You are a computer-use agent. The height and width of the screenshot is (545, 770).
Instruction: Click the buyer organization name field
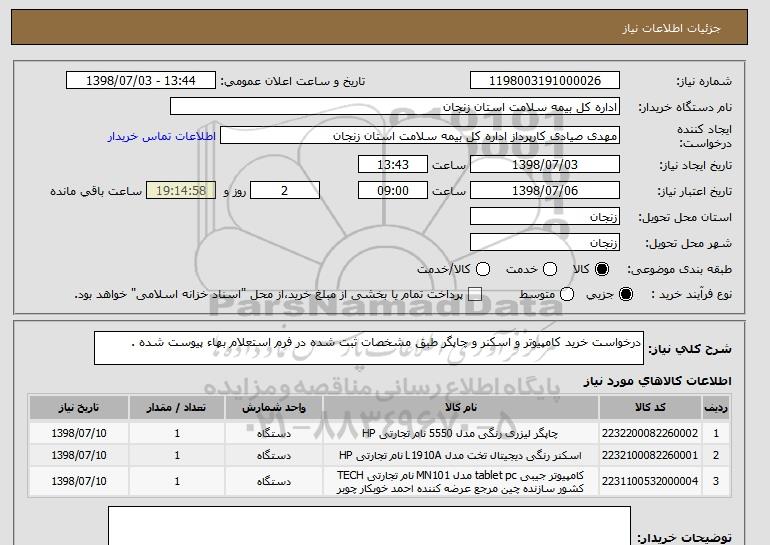[x=395, y=107]
